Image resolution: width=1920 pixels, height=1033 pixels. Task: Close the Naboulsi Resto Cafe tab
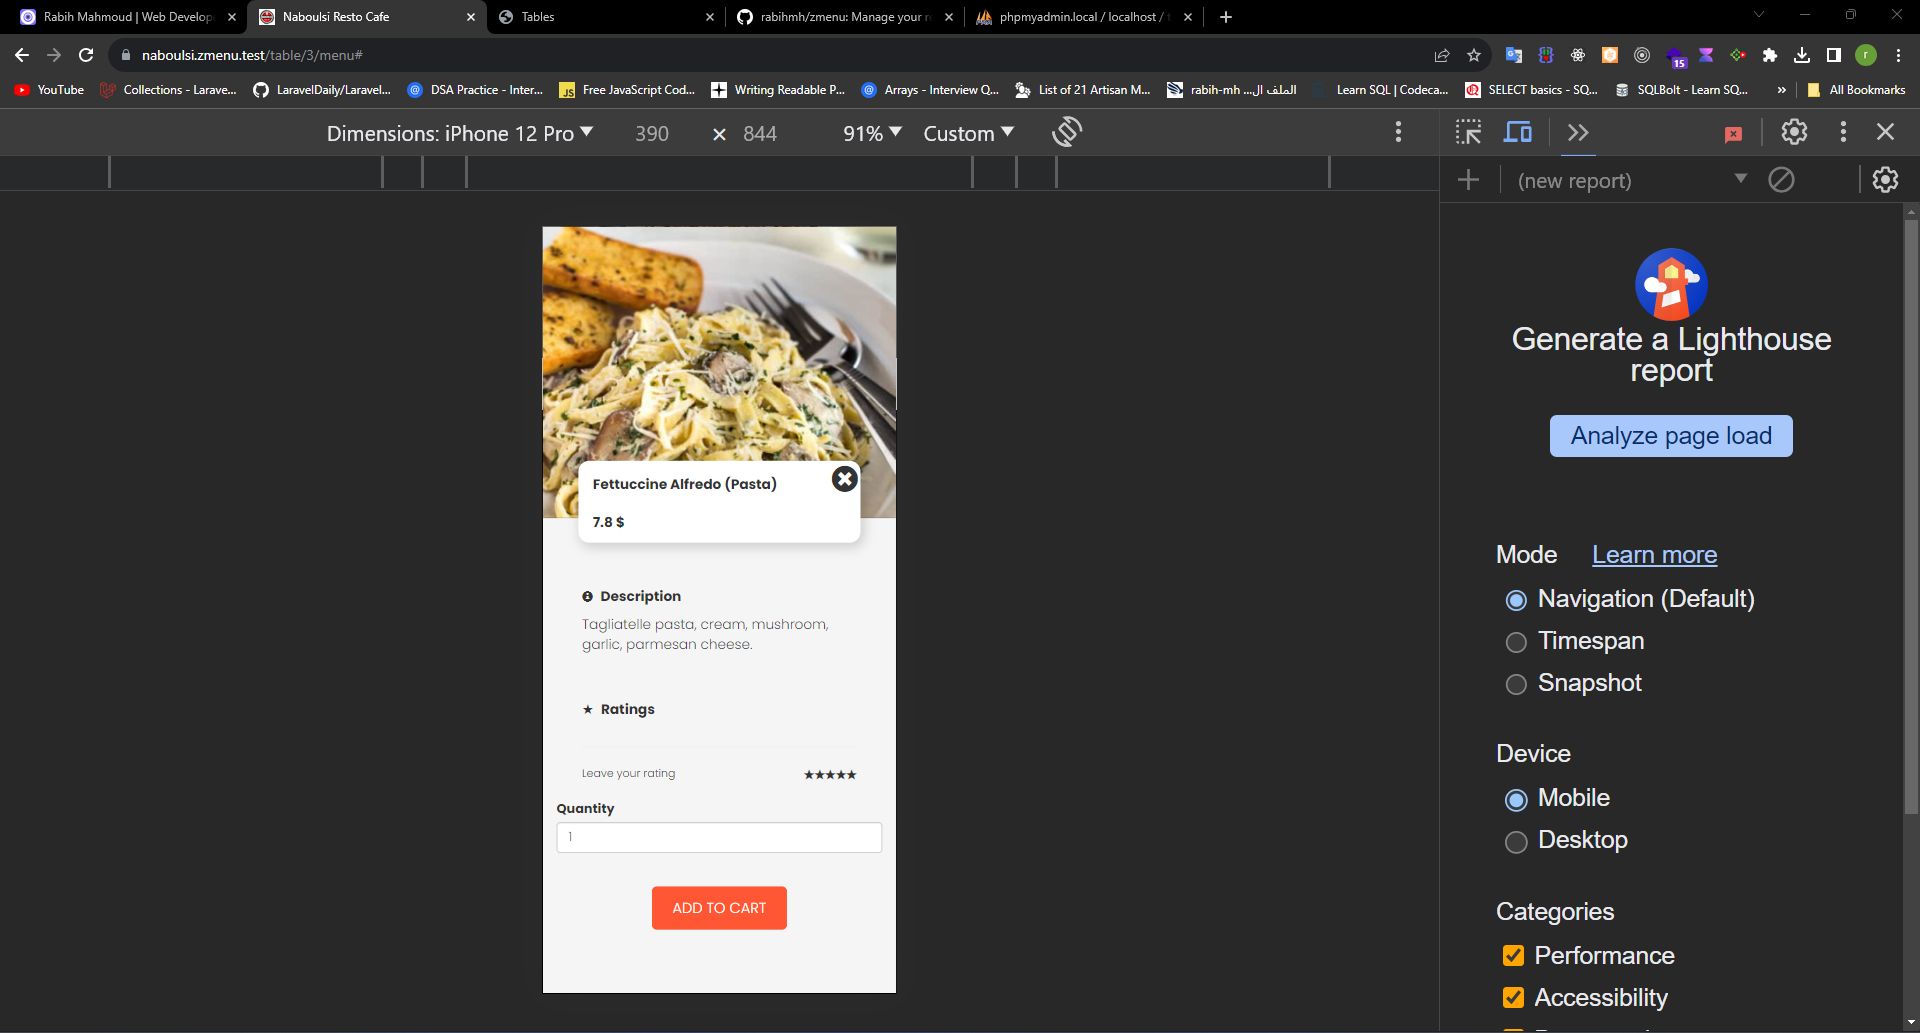pos(471,17)
